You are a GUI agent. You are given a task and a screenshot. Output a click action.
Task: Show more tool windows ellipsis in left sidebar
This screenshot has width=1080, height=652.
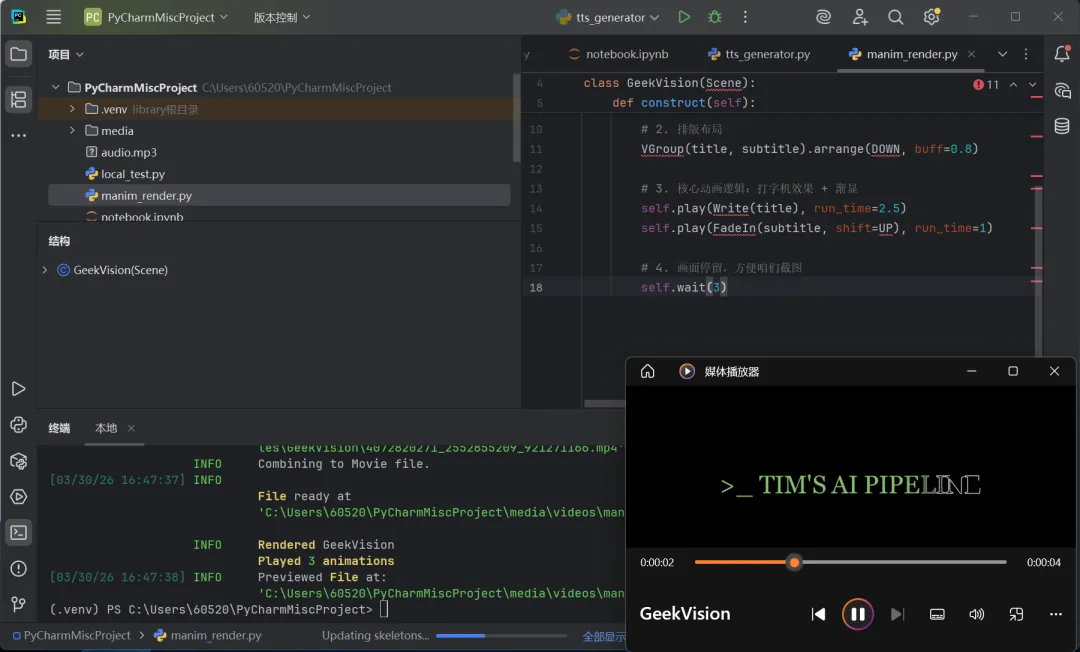pos(19,136)
